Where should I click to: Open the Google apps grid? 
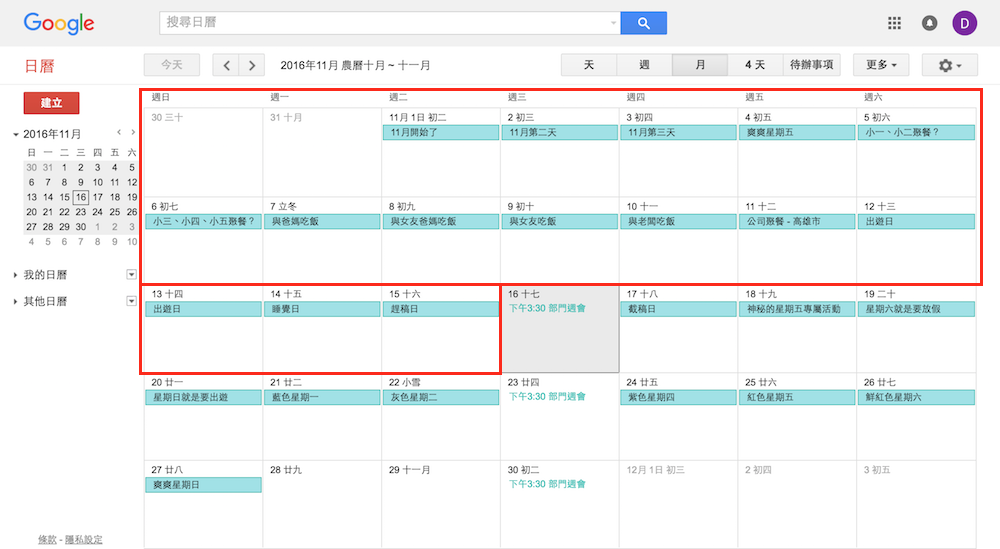pyautogui.click(x=895, y=23)
